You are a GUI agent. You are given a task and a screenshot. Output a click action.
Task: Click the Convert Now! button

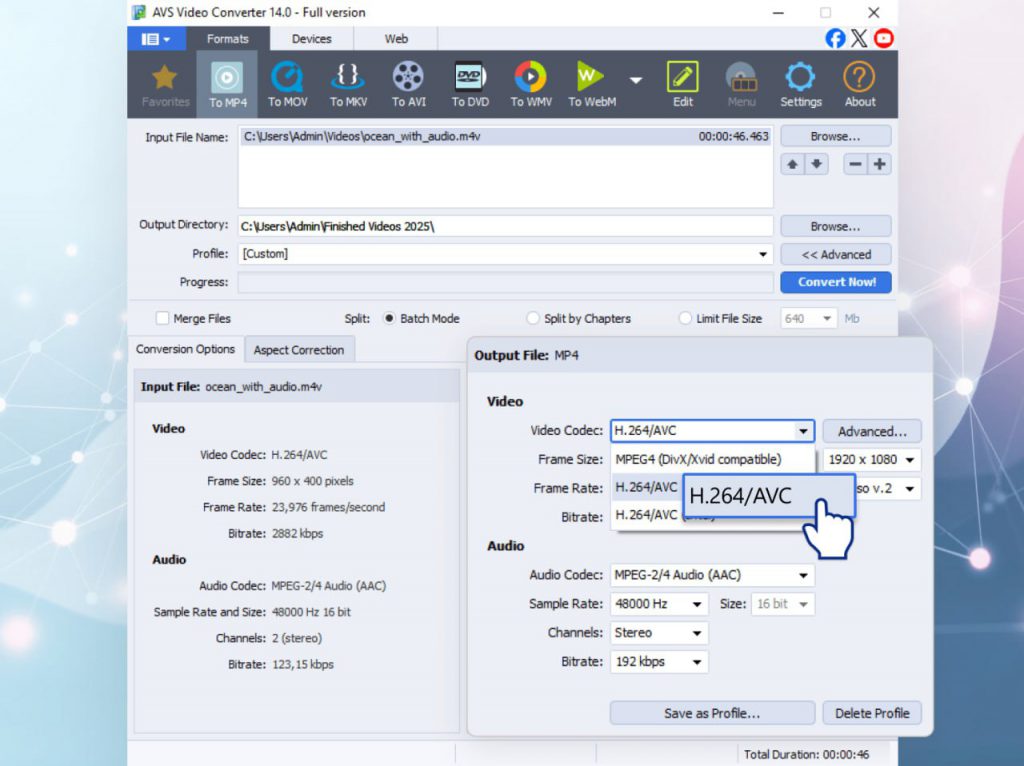point(836,282)
